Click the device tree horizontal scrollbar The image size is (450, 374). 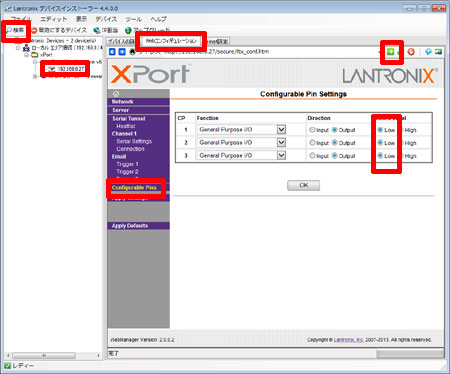[x=53, y=355]
